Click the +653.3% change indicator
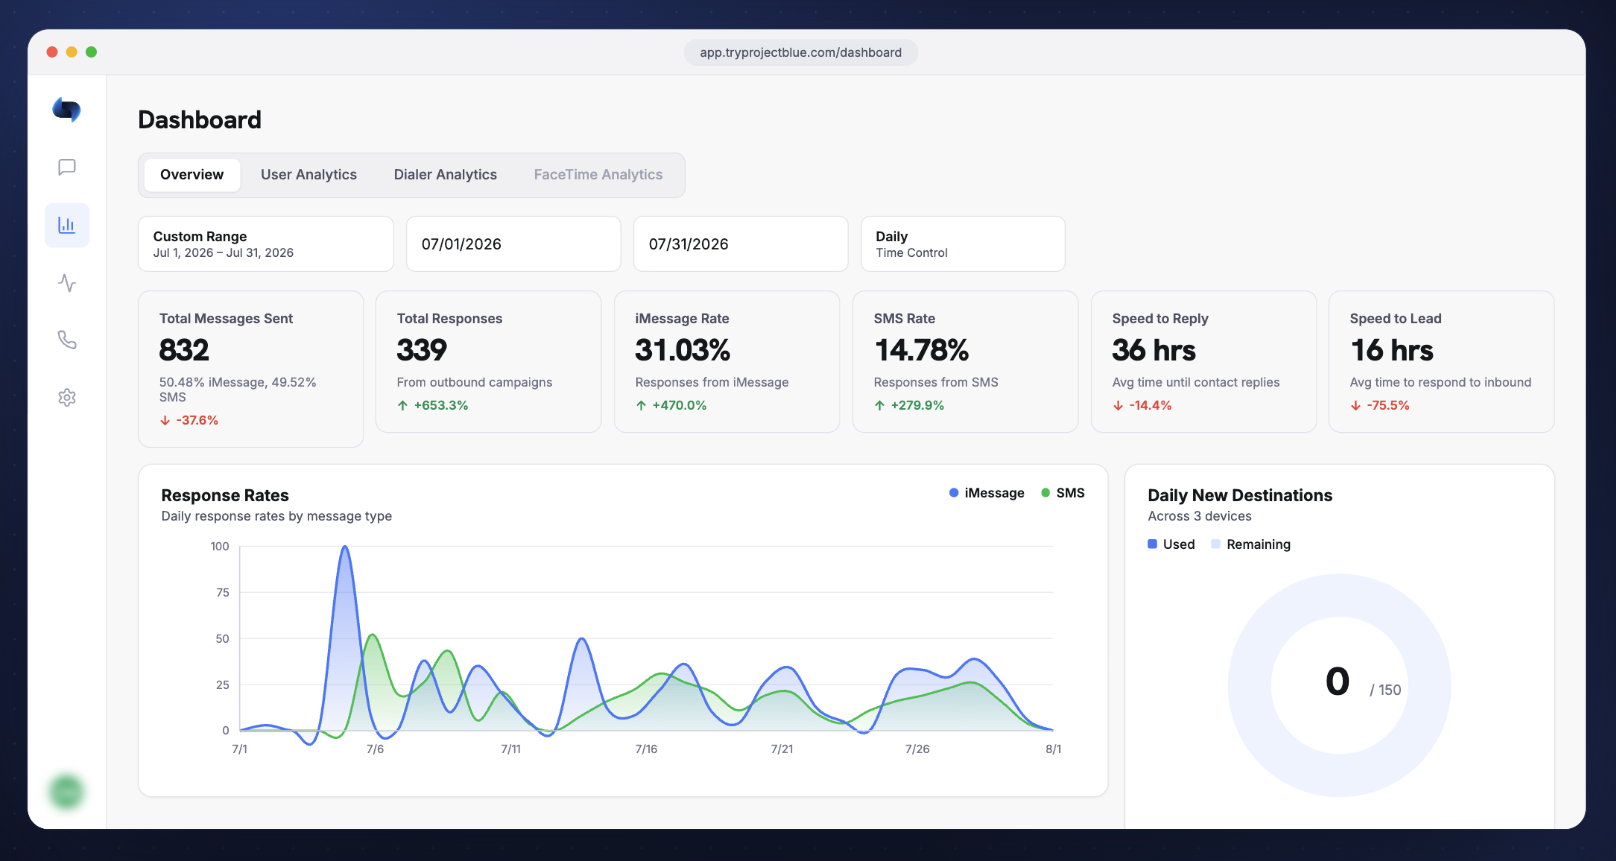The image size is (1616, 861). click(433, 406)
